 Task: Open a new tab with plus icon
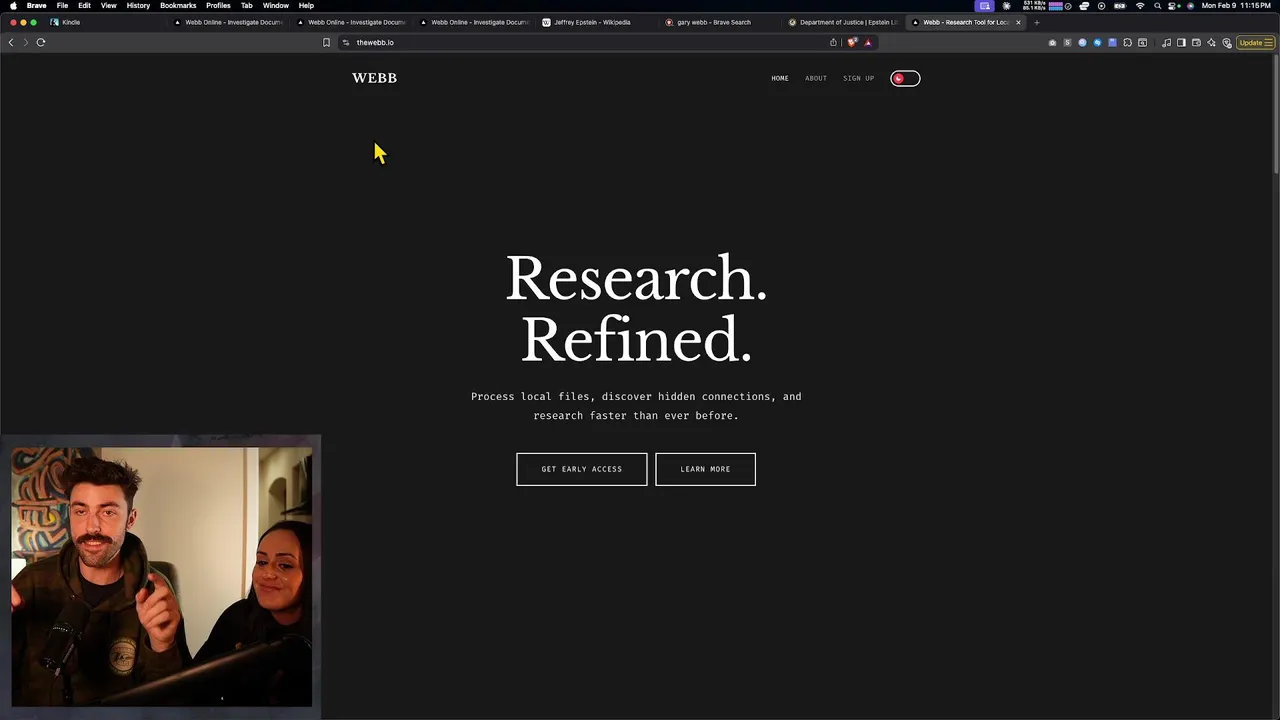tap(1037, 22)
